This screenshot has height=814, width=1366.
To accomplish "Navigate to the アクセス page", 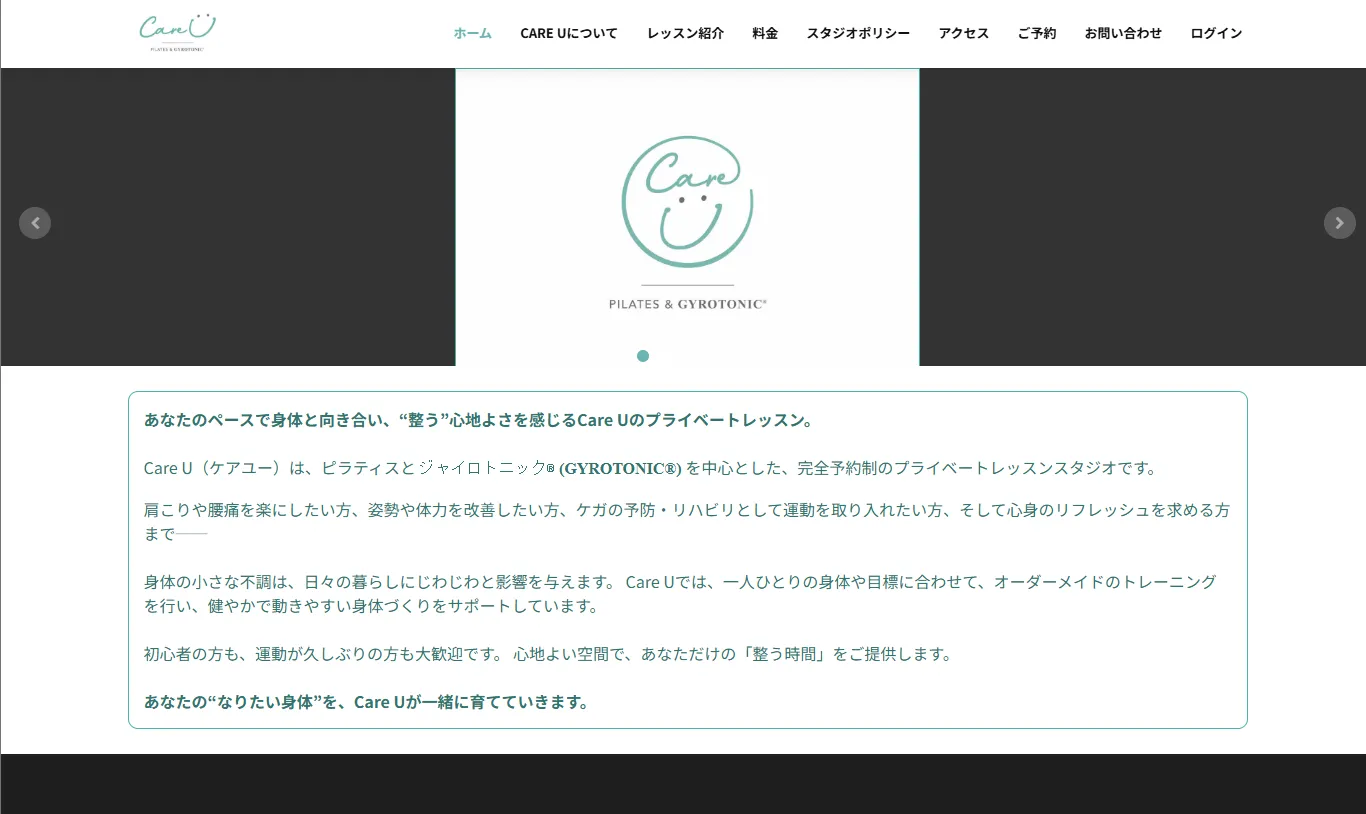I will (x=964, y=33).
